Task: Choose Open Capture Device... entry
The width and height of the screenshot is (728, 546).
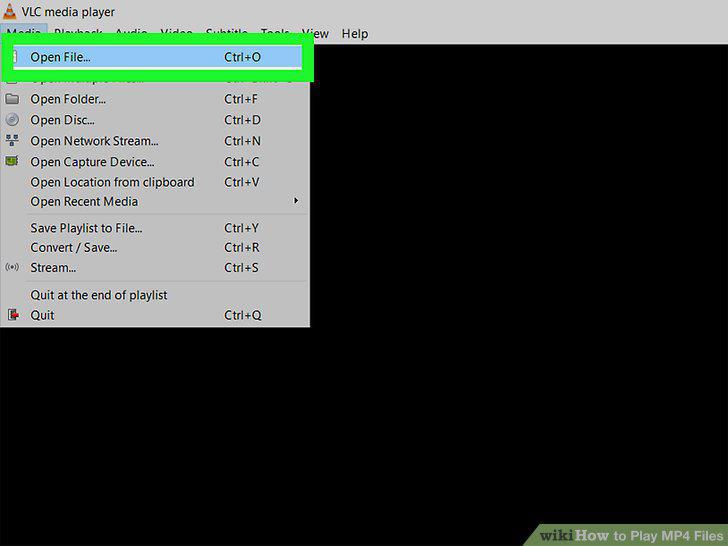Action: (155, 162)
